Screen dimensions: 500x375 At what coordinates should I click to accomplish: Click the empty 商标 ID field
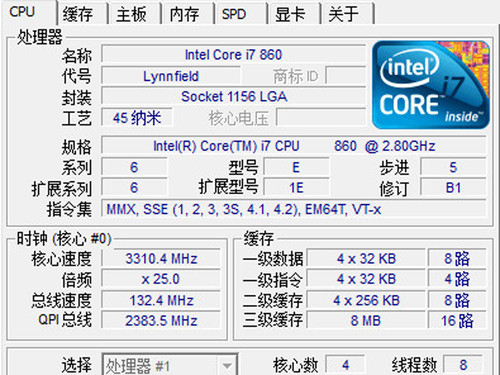coord(346,76)
